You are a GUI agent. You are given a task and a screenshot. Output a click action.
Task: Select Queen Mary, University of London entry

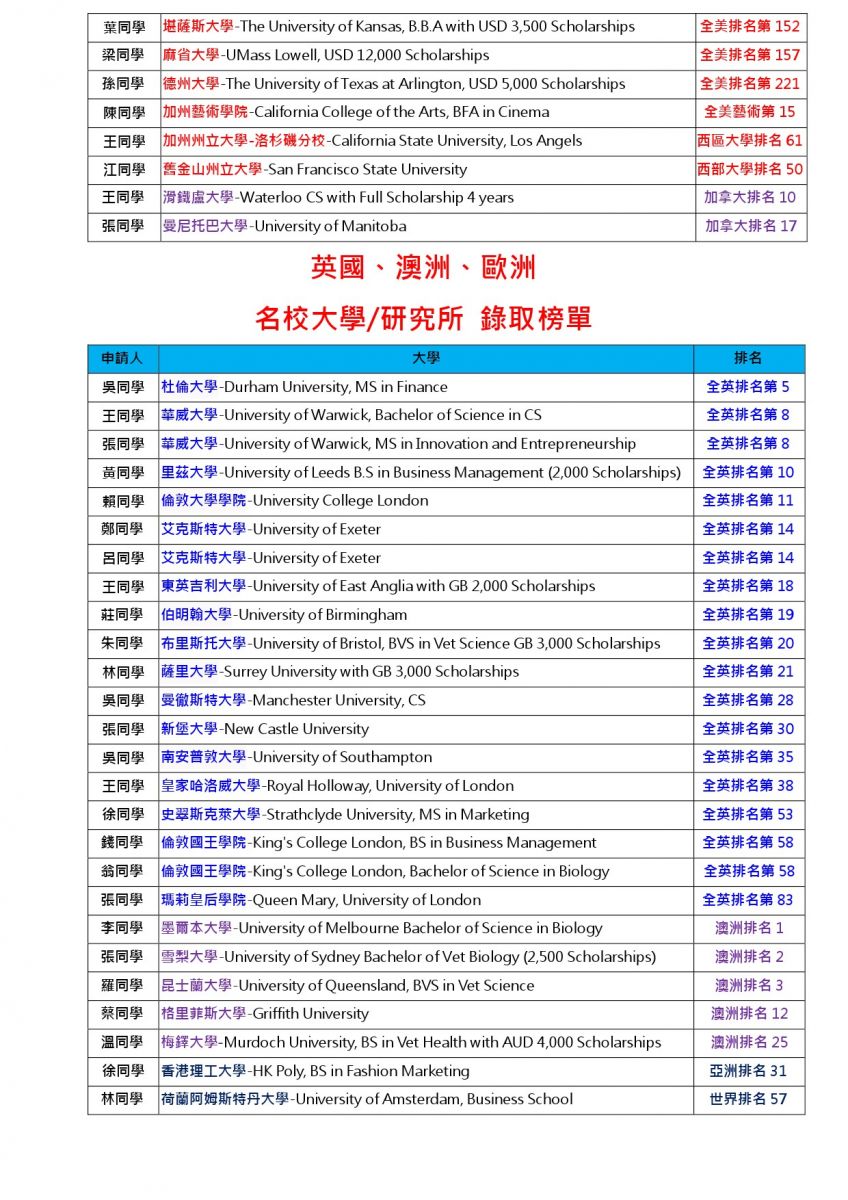coord(322,900)
